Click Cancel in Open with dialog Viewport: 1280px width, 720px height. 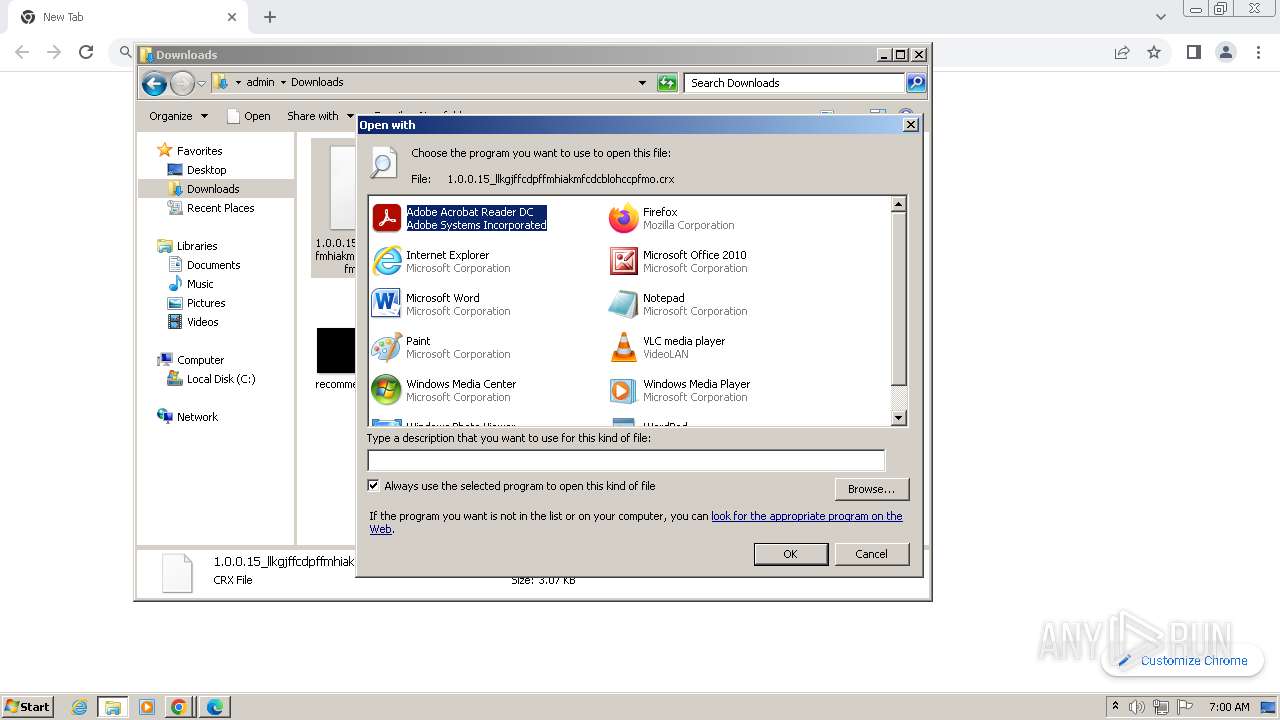click(871, 554)
